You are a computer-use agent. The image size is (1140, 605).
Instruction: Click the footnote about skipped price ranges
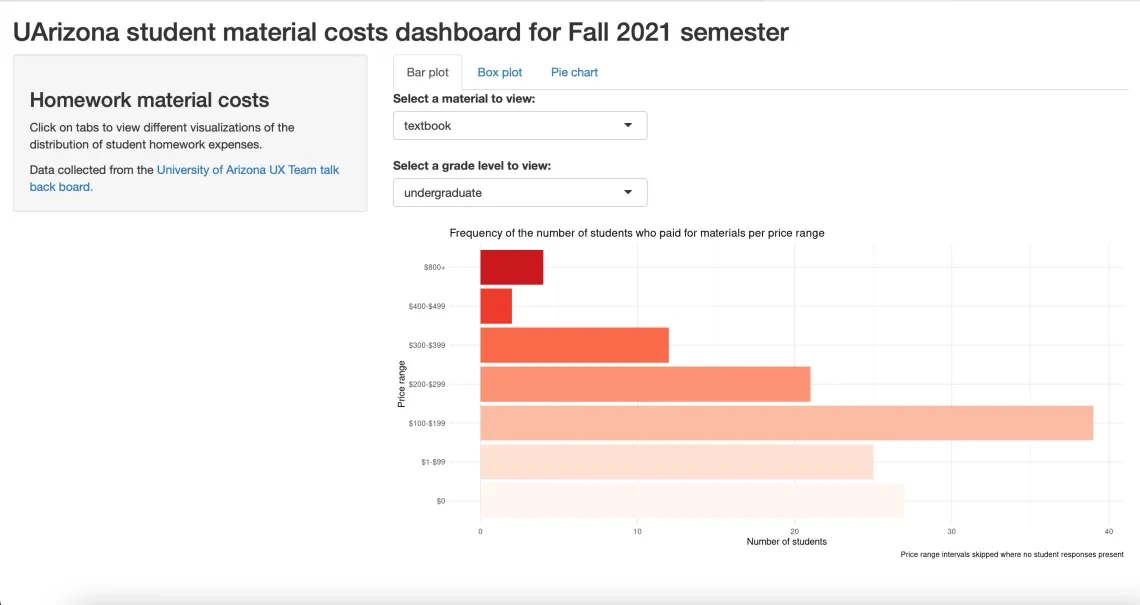[1013, 553]
